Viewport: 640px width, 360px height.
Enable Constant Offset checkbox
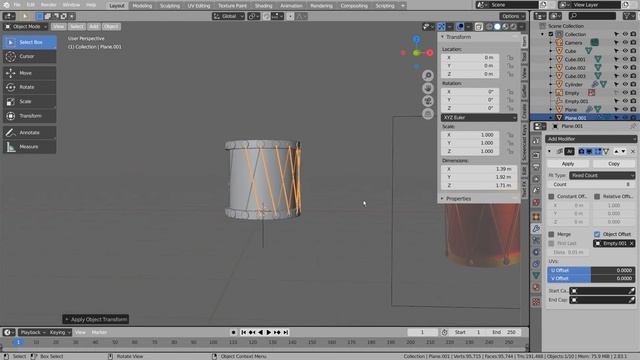coord(551,196)
